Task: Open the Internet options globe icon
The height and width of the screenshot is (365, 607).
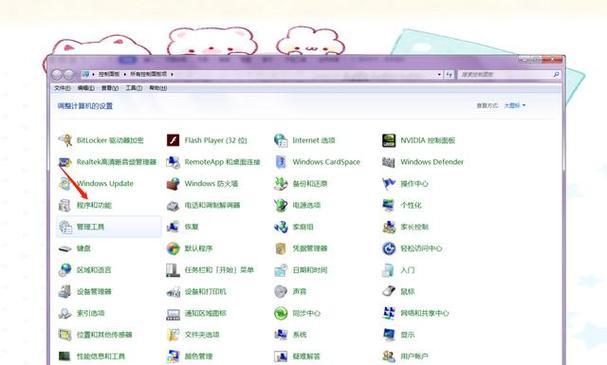Action: pos(281,140)
